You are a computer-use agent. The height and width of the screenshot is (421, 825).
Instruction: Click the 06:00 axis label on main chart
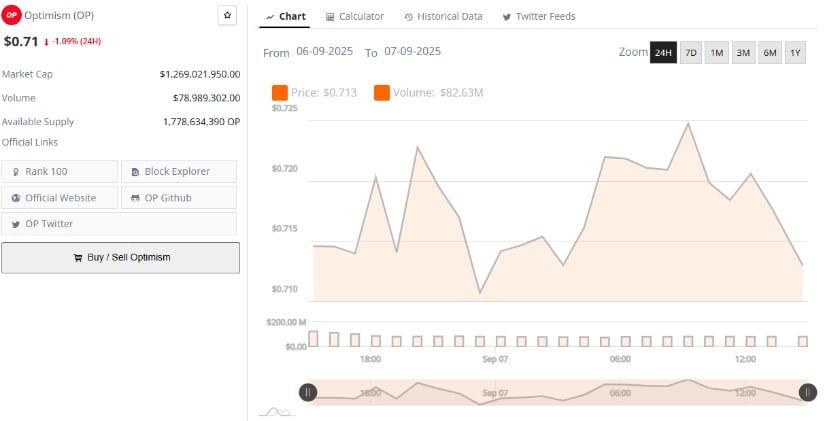620,359
